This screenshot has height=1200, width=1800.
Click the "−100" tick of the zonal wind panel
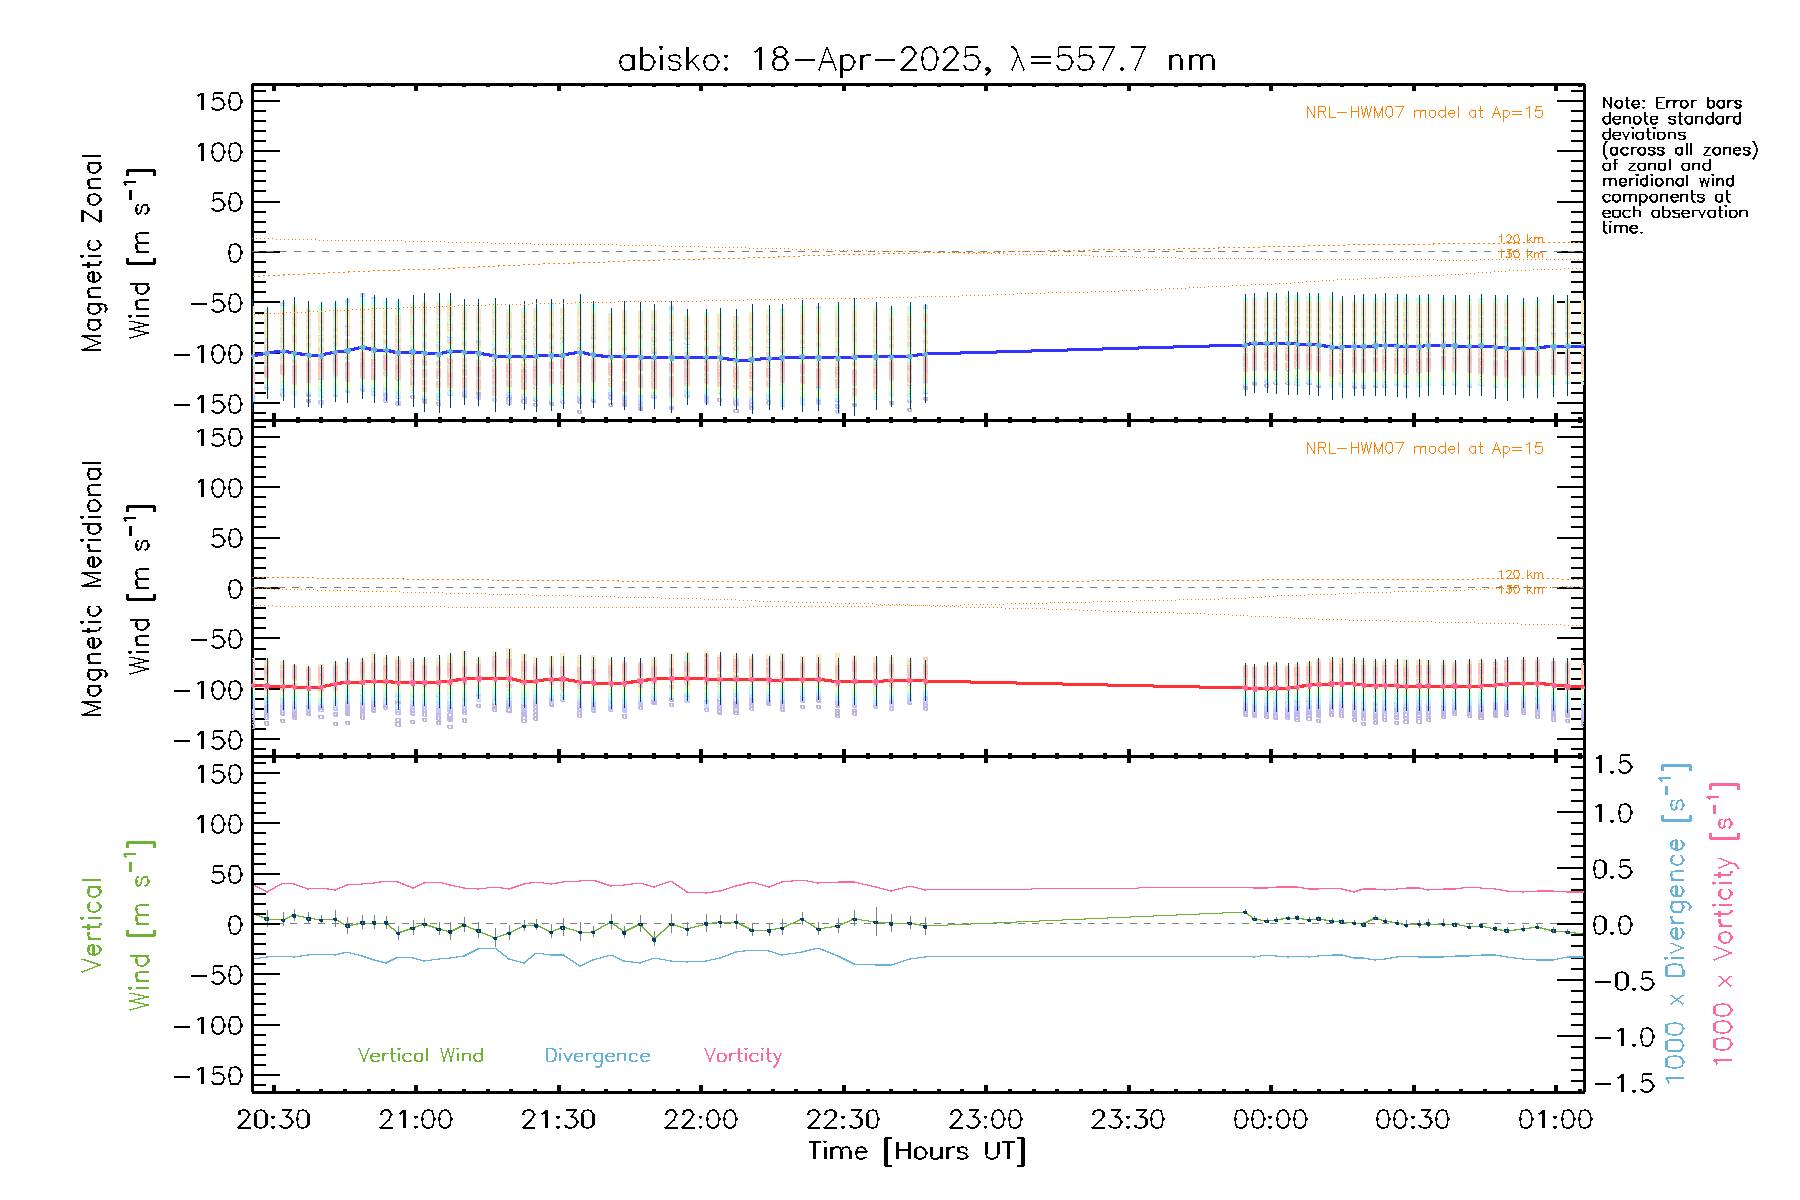click(x=208, y=354)
